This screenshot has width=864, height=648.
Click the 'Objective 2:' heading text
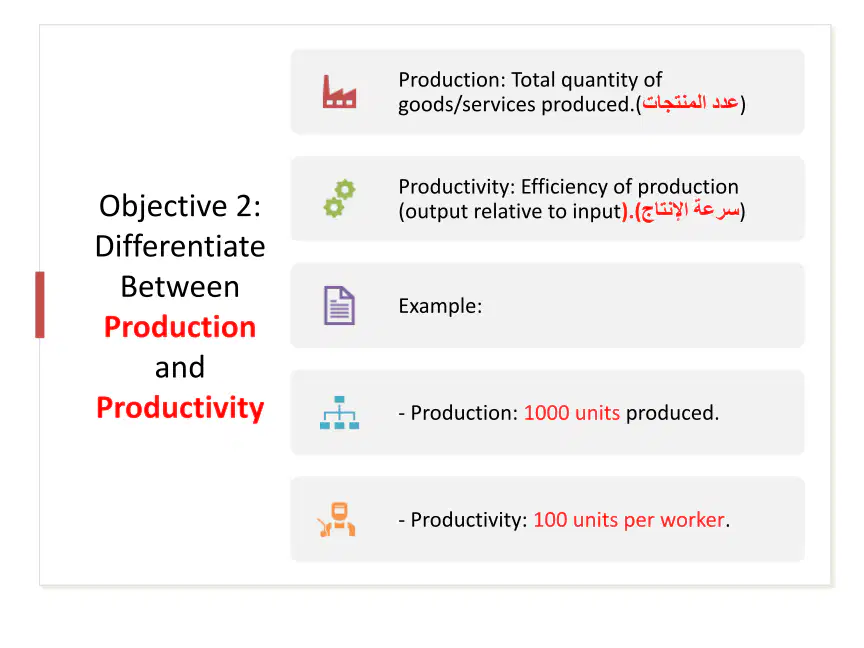tap(180, 207)
